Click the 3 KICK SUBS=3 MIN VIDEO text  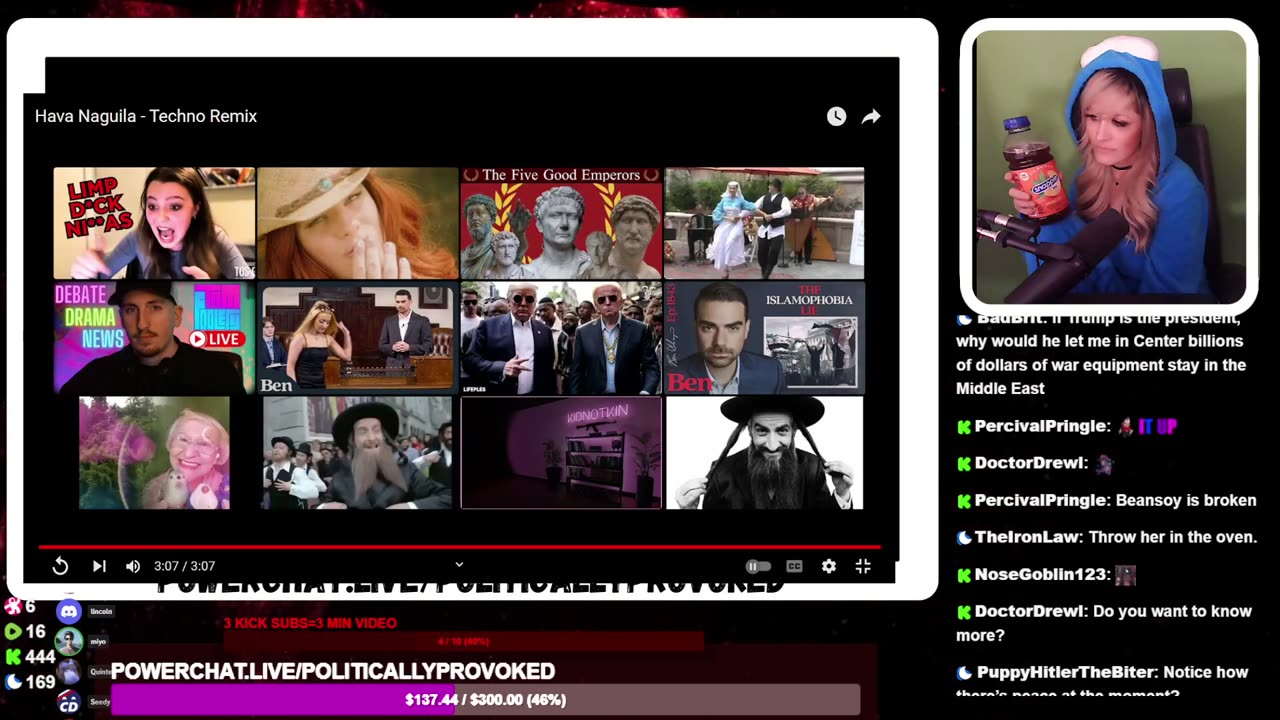(x=310, y=623)
